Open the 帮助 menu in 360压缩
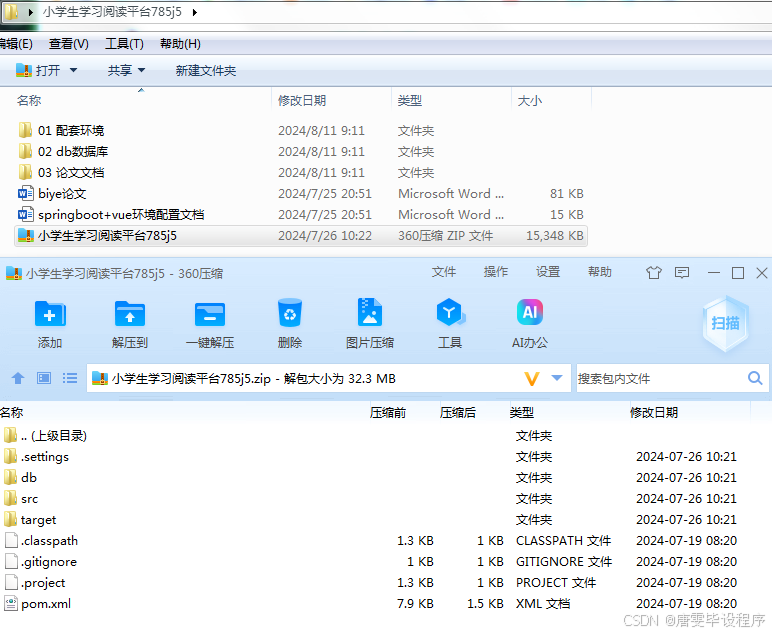 [x=600, y=272]
